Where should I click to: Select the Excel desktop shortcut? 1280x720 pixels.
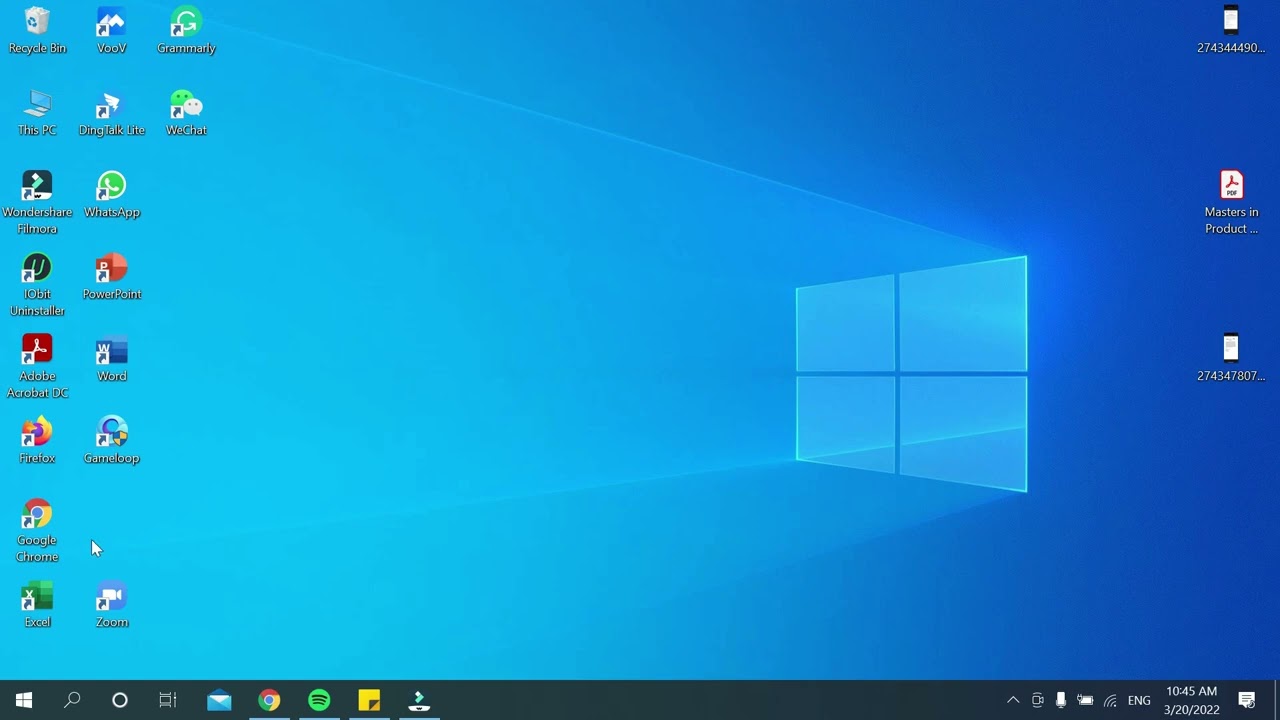(37, 604)
